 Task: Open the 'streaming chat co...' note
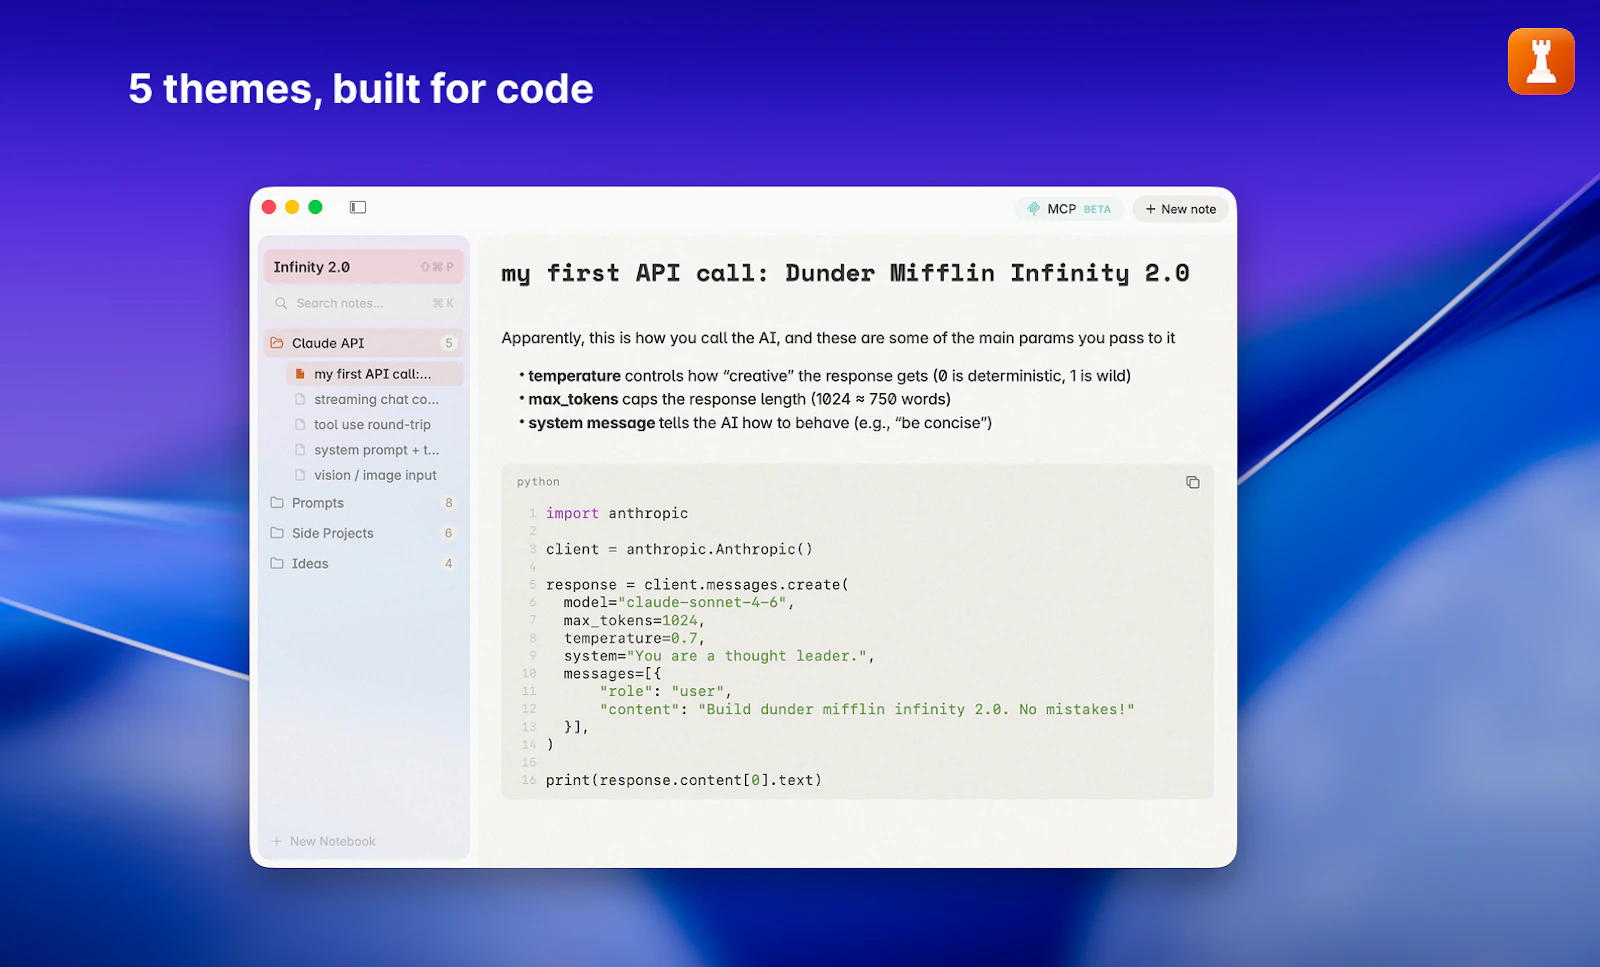374,399
